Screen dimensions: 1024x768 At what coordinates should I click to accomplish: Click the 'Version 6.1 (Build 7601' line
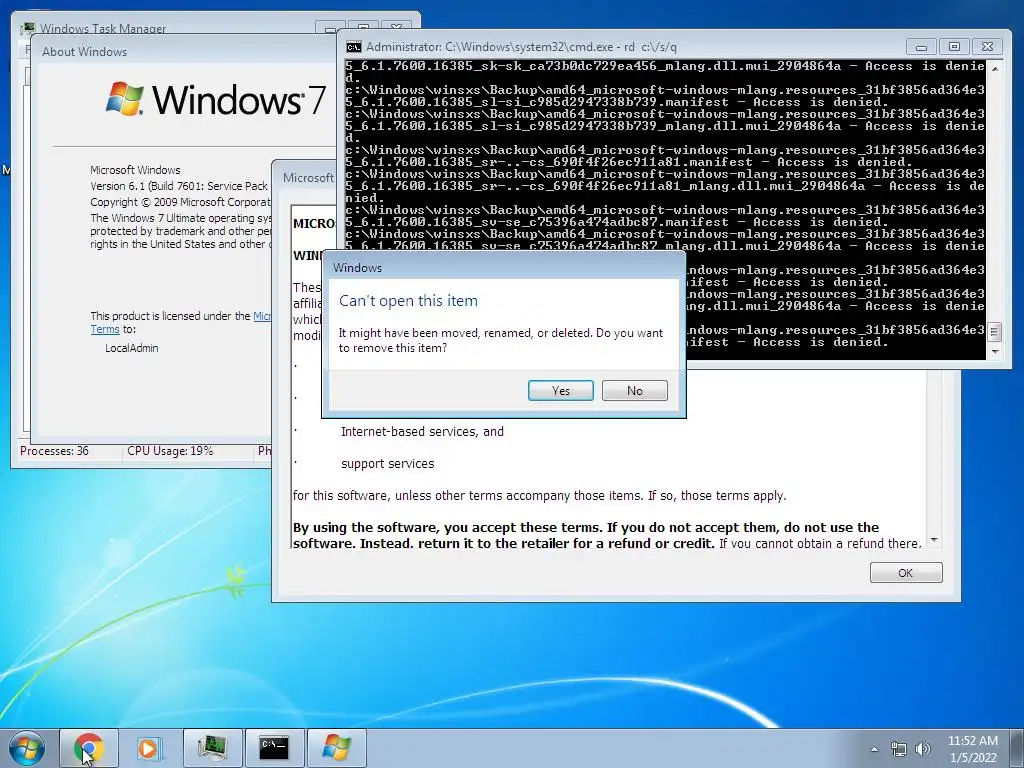179,186
